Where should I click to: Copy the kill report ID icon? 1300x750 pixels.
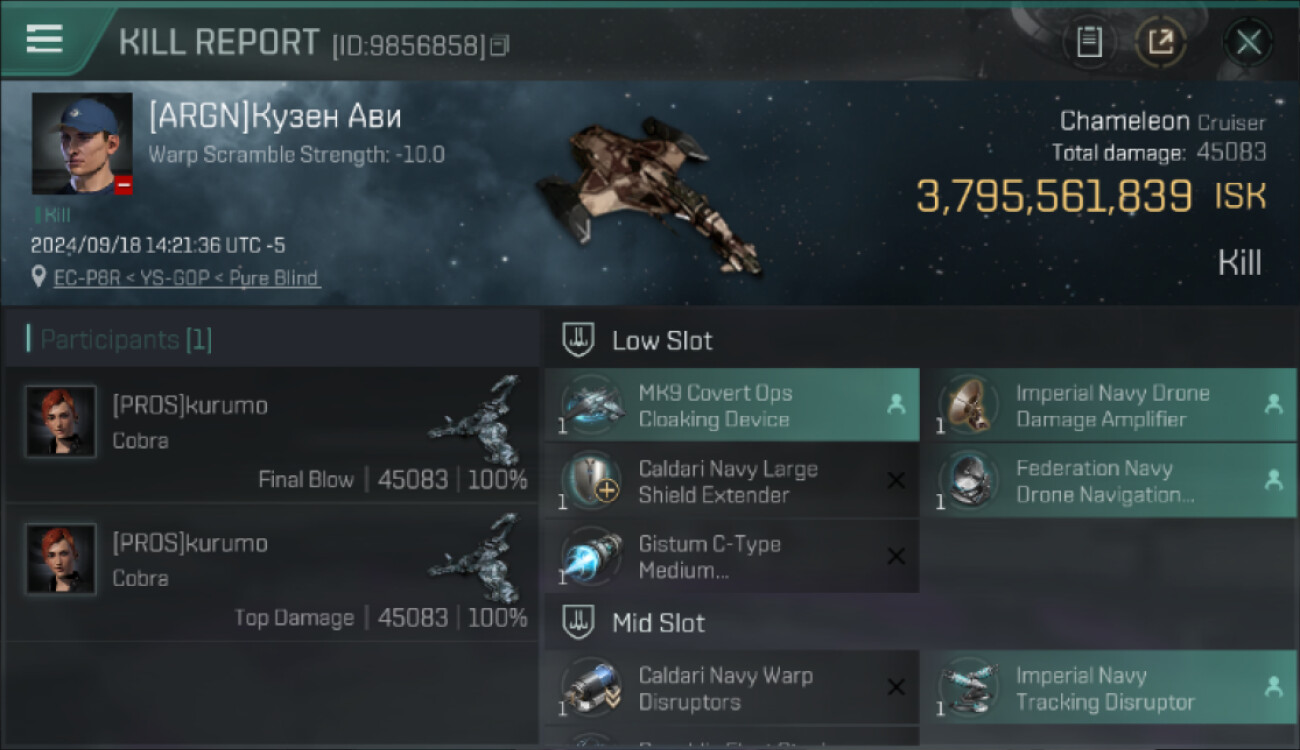499,45
